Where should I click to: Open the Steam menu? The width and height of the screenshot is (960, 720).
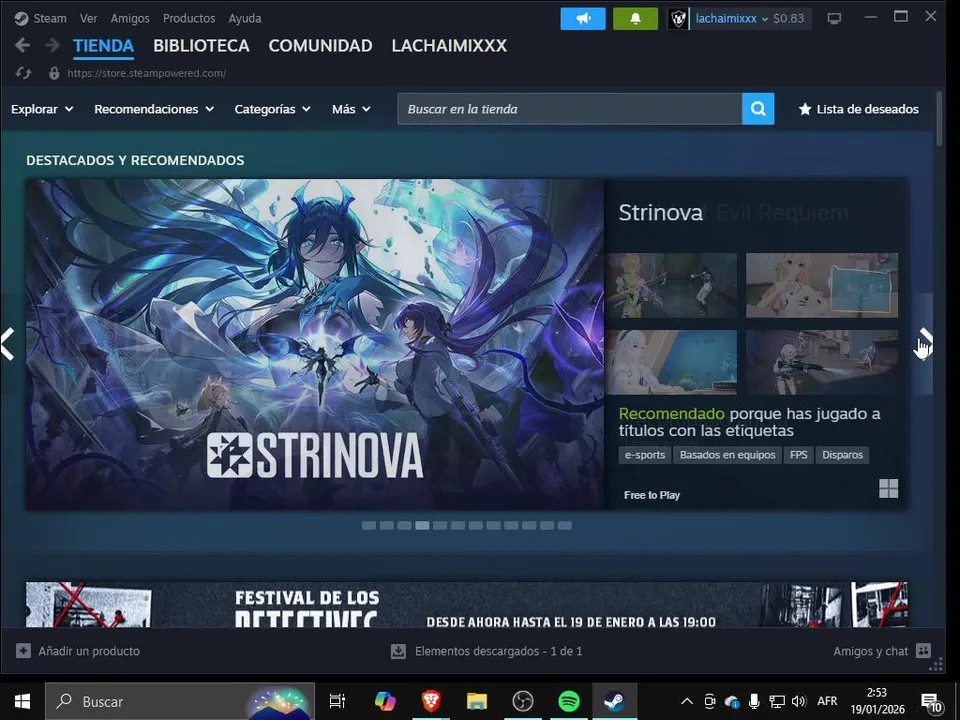pos(50,18)
